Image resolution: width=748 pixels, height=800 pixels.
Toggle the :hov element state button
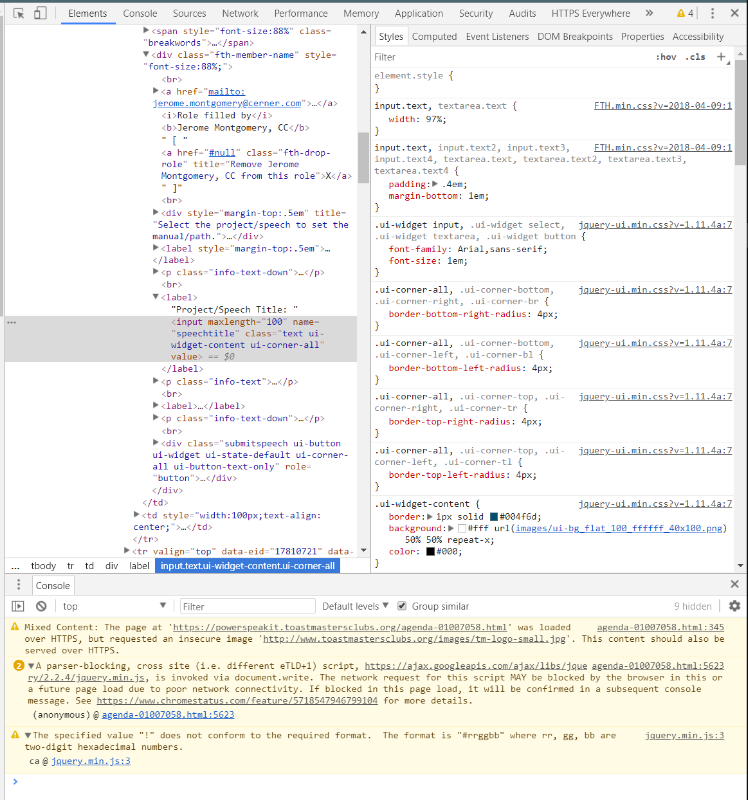click(666, 57)
